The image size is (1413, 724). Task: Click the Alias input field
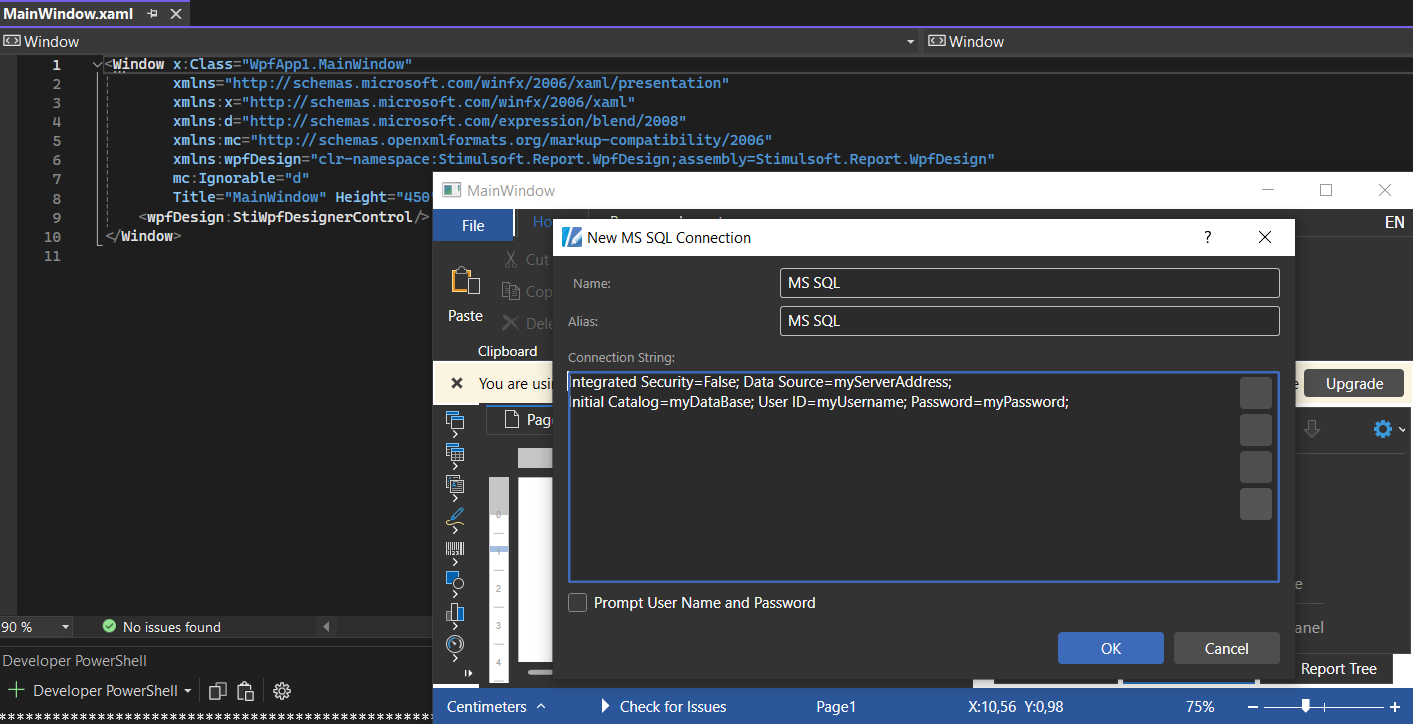[x=1029, y=321]
